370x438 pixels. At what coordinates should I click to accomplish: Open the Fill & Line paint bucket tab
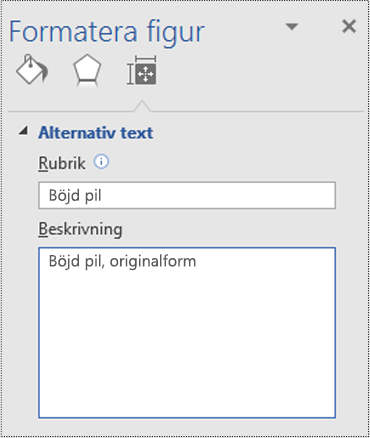(32, 69)
